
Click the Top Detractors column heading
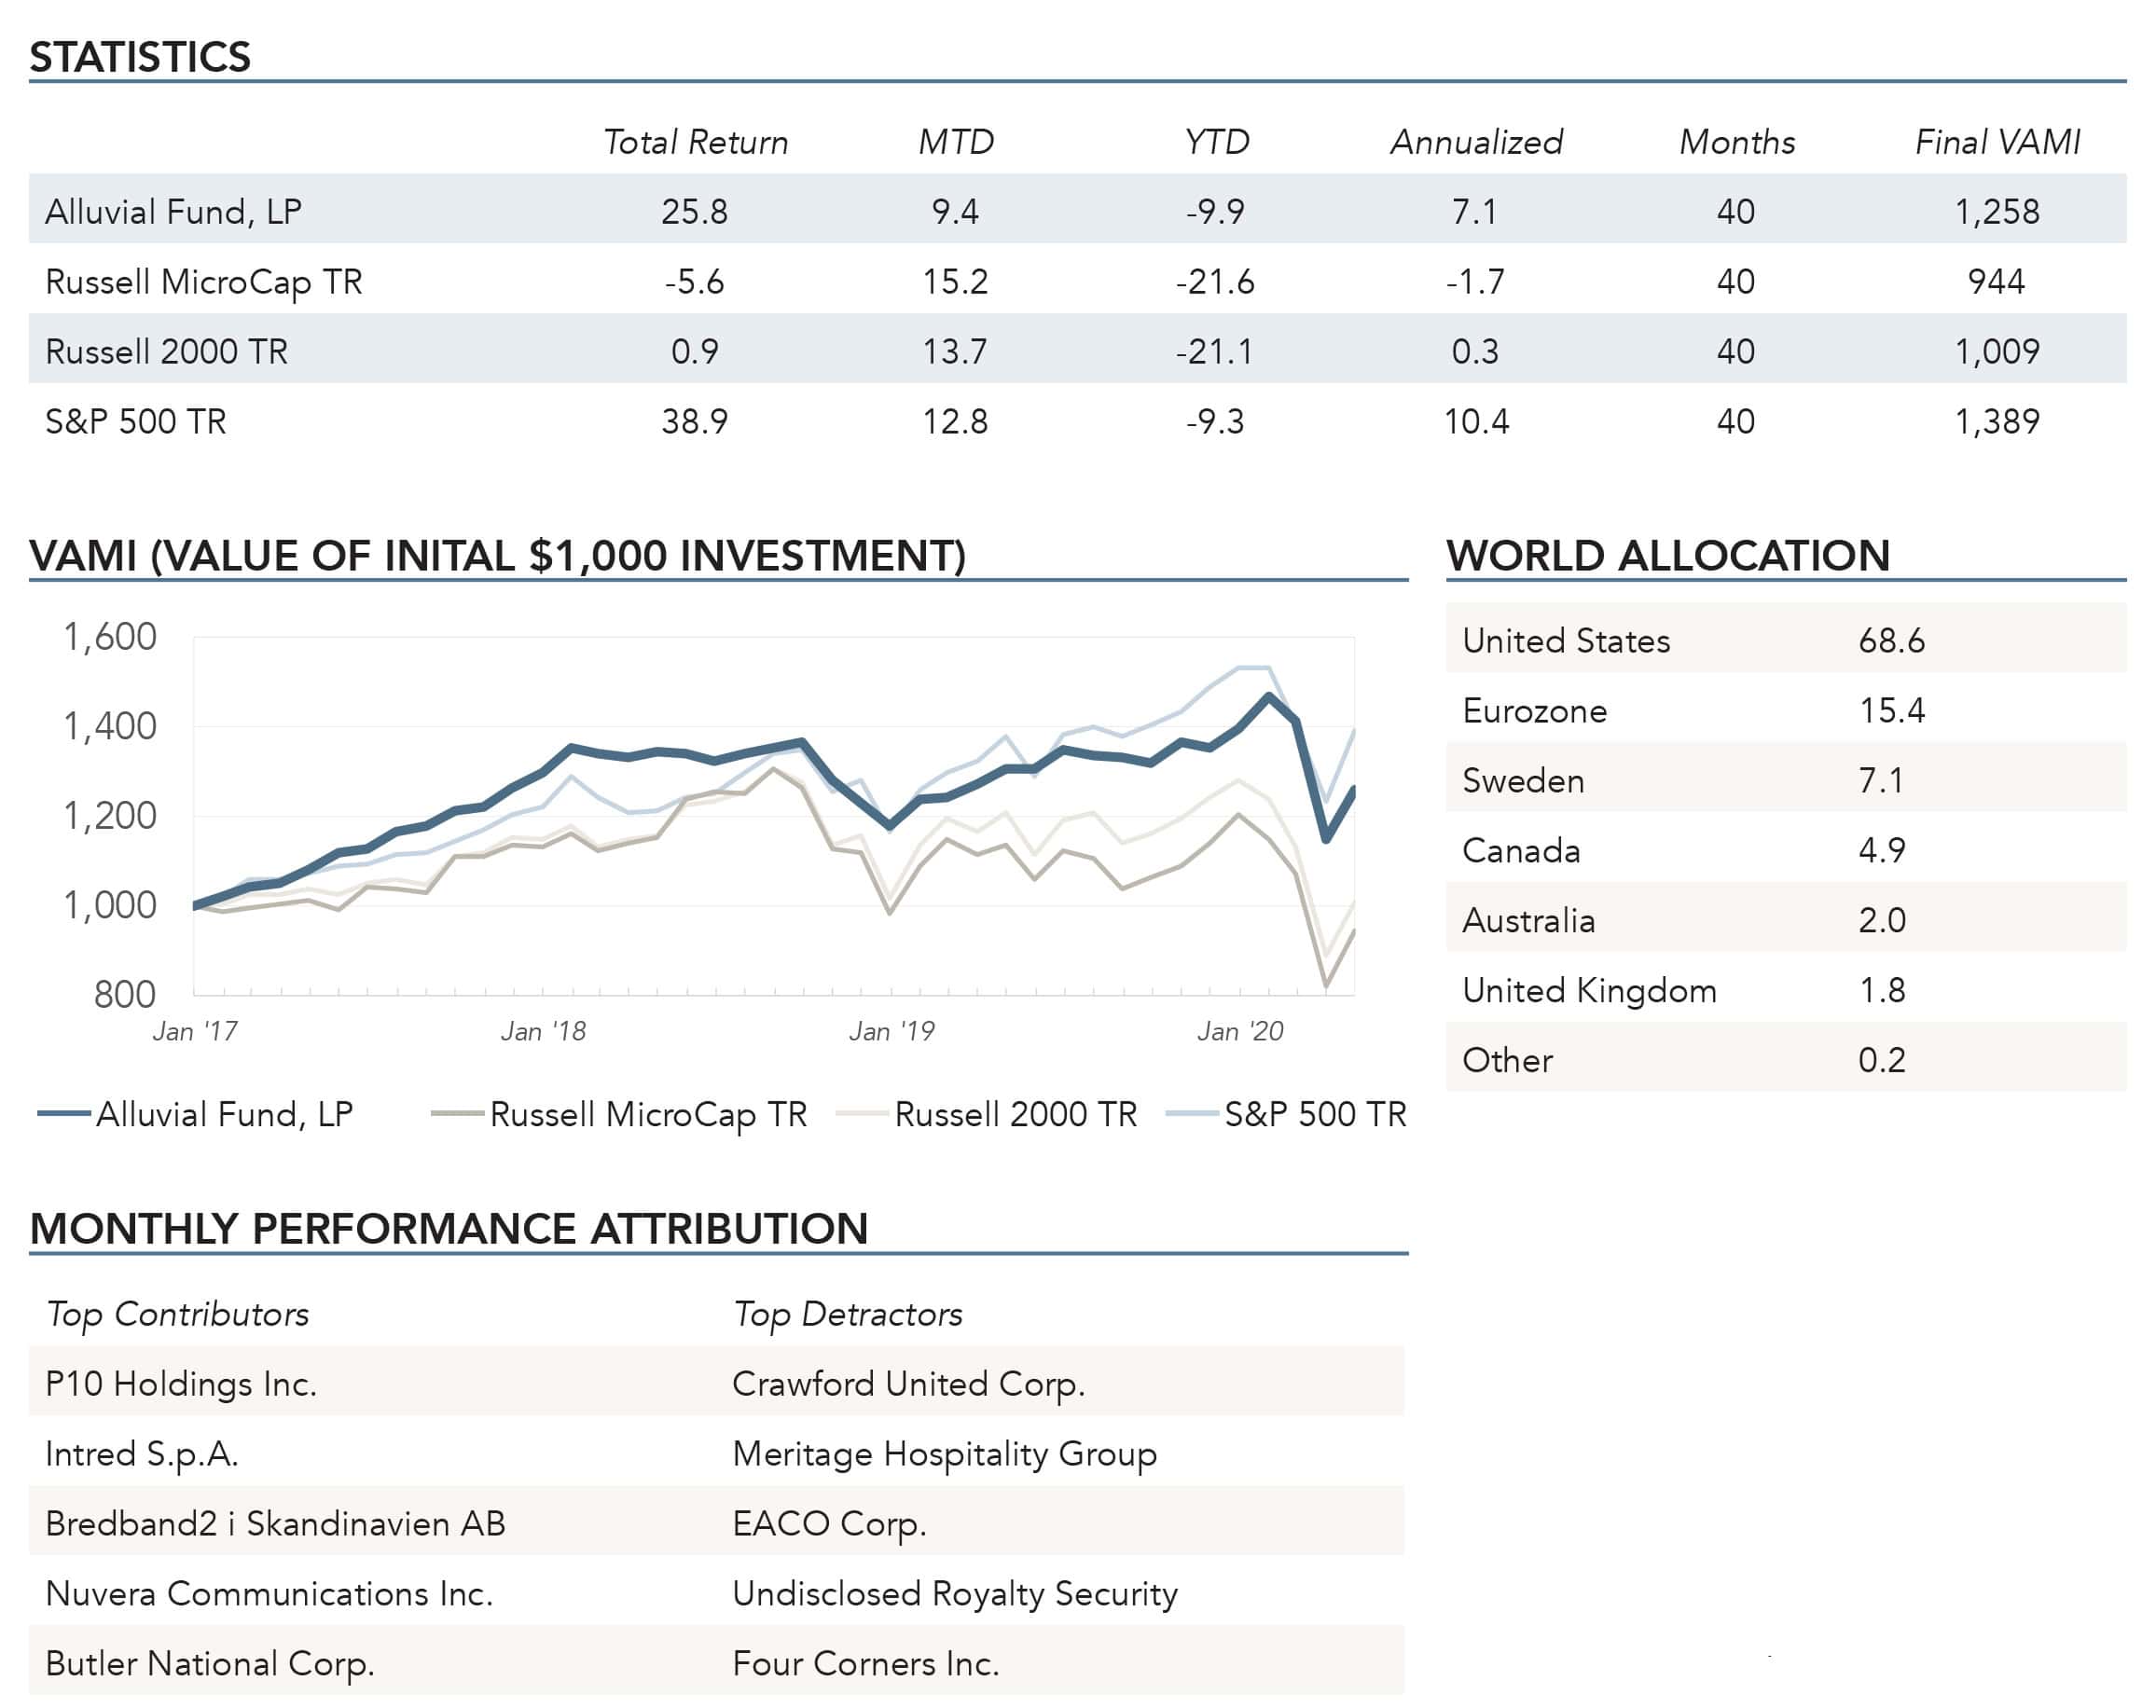tap(847, 1313)
